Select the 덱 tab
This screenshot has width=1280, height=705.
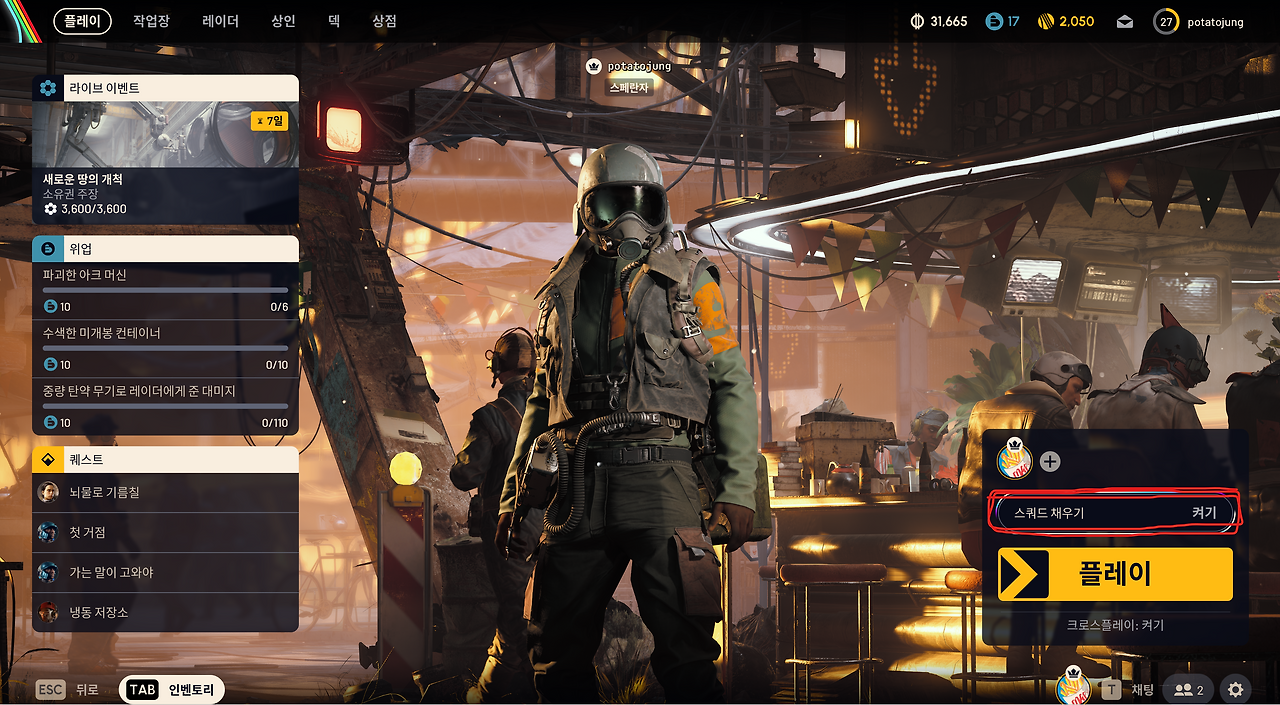tap(334, 21)
